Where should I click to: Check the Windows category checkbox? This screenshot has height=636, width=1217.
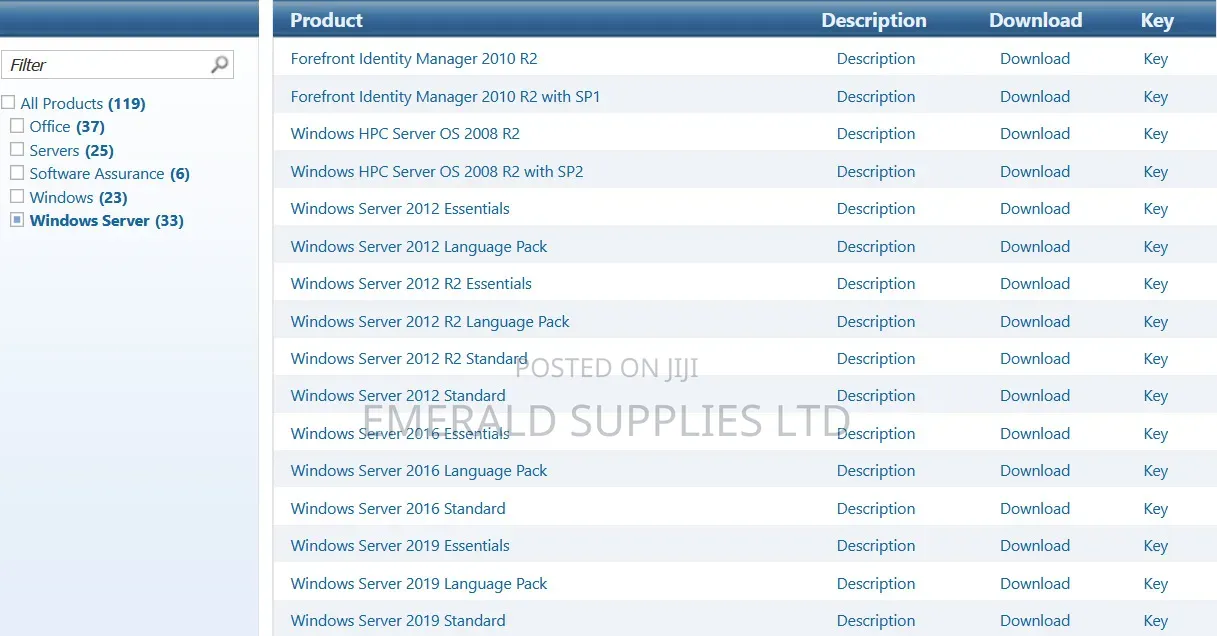17,196
